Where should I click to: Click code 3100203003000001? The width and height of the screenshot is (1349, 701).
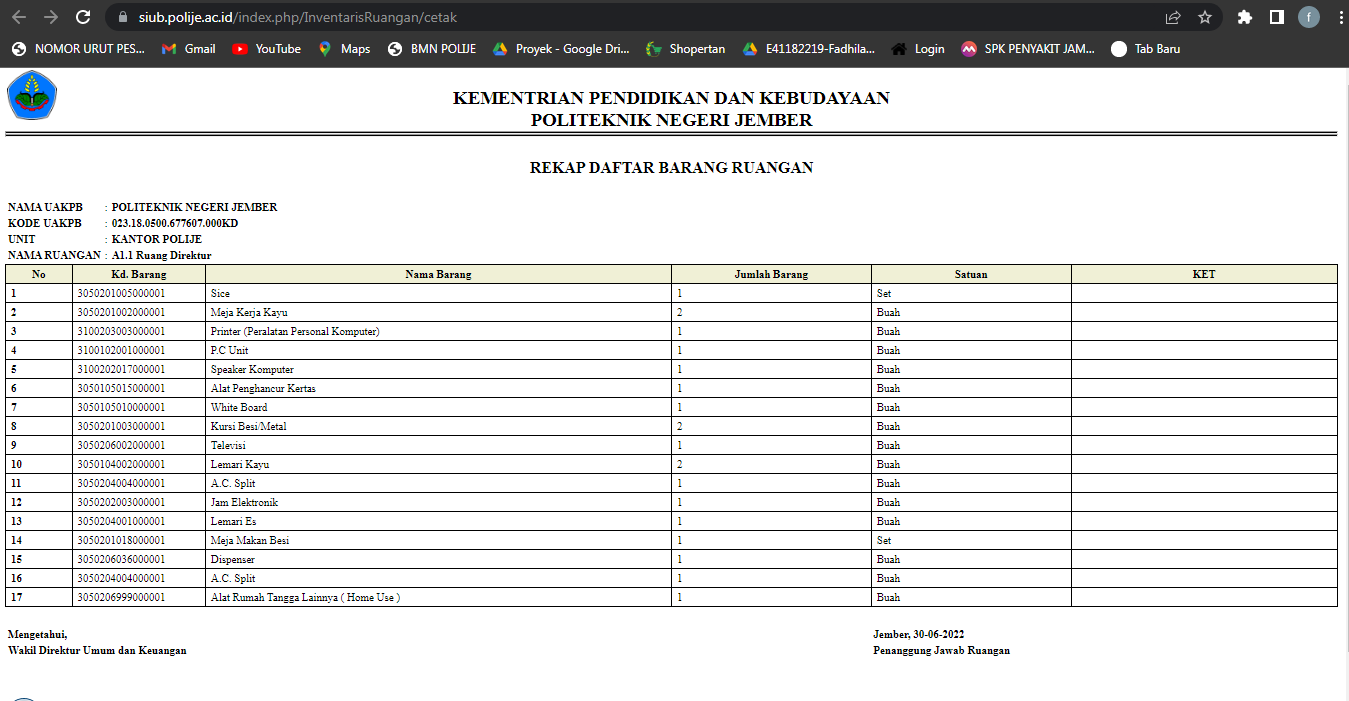121,332
